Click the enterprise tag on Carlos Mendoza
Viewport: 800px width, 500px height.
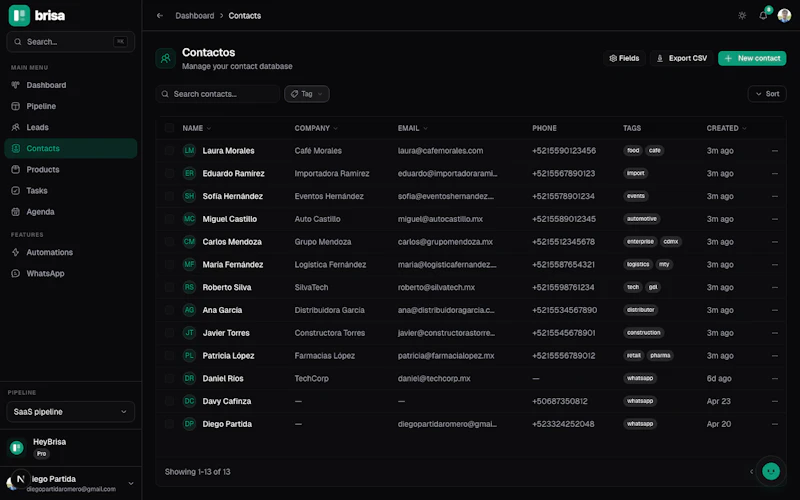pos(640,242)
